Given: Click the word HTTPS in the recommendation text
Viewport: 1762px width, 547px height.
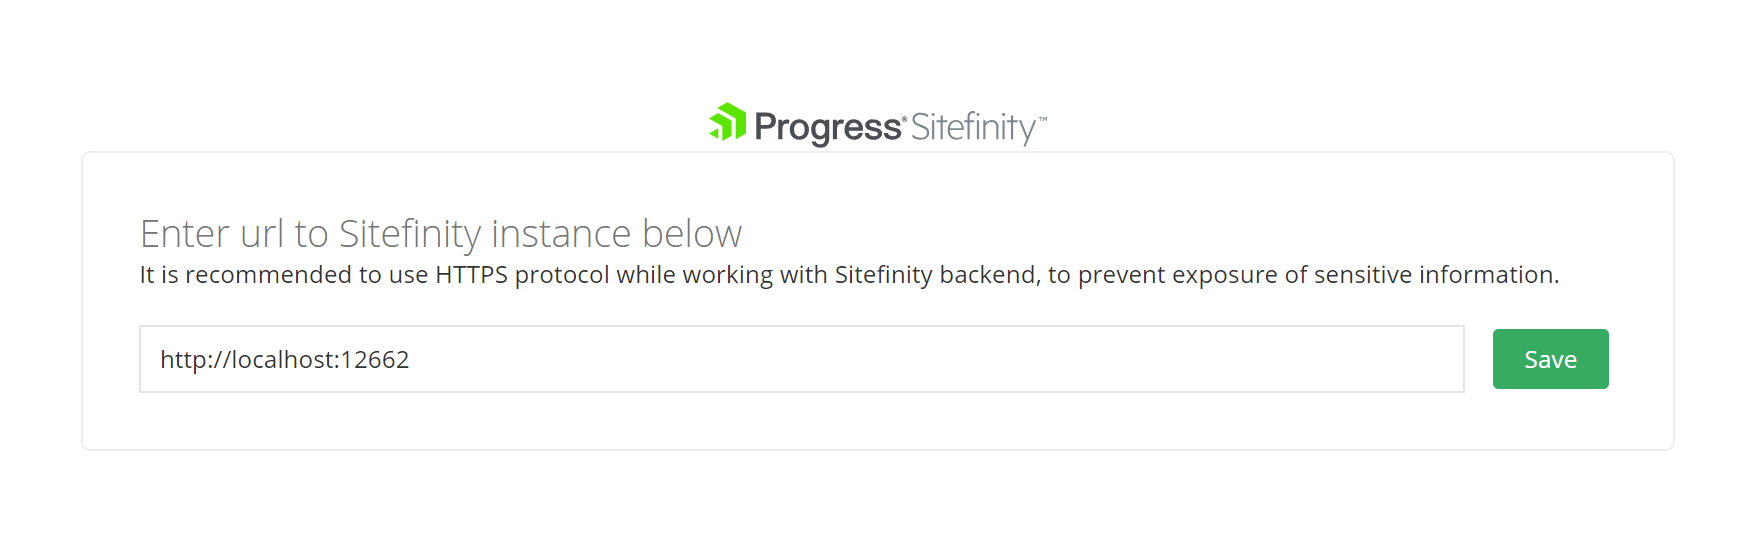Looking at the screenshot, I should click(471, 275).
